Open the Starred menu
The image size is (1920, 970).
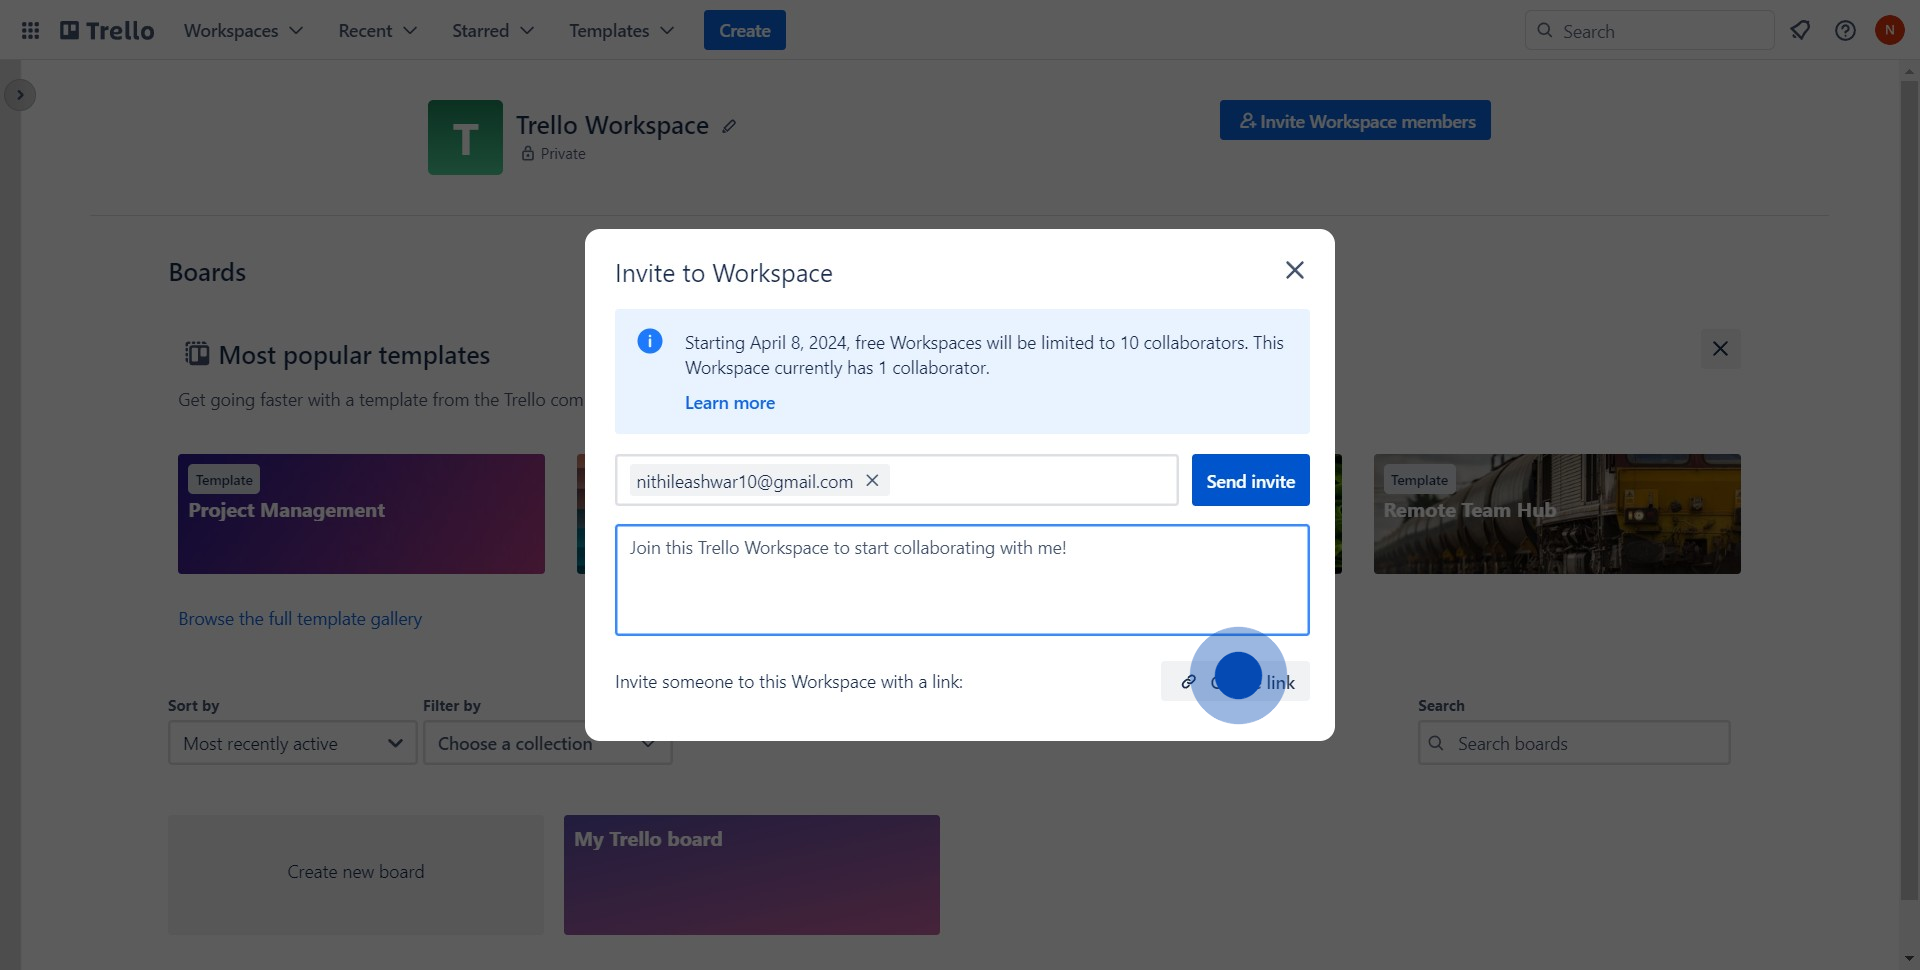pos(492,31)
